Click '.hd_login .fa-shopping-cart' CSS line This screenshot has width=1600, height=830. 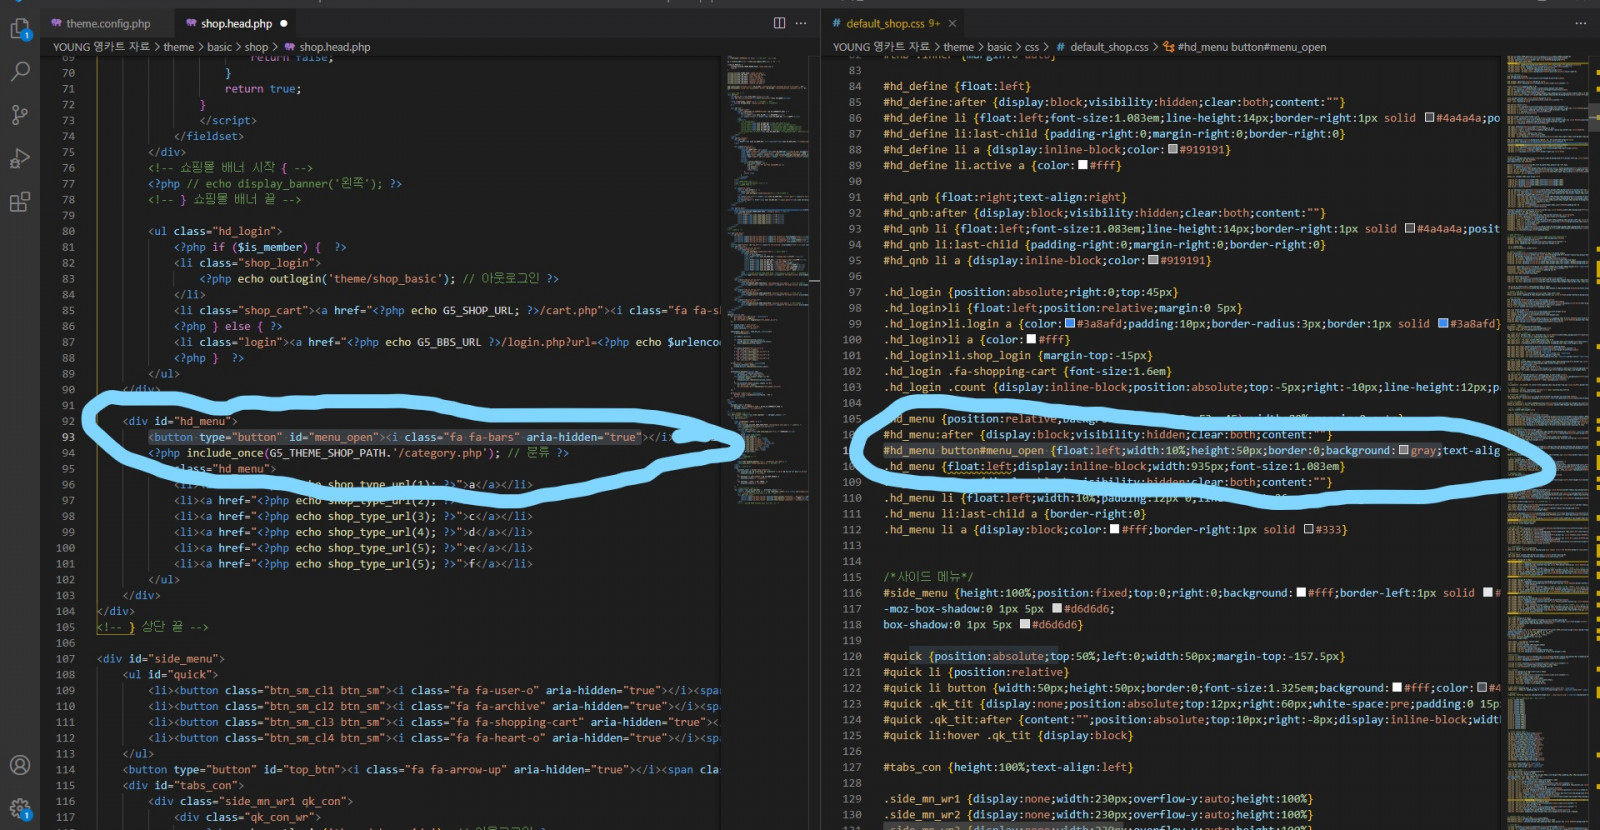1028,372
